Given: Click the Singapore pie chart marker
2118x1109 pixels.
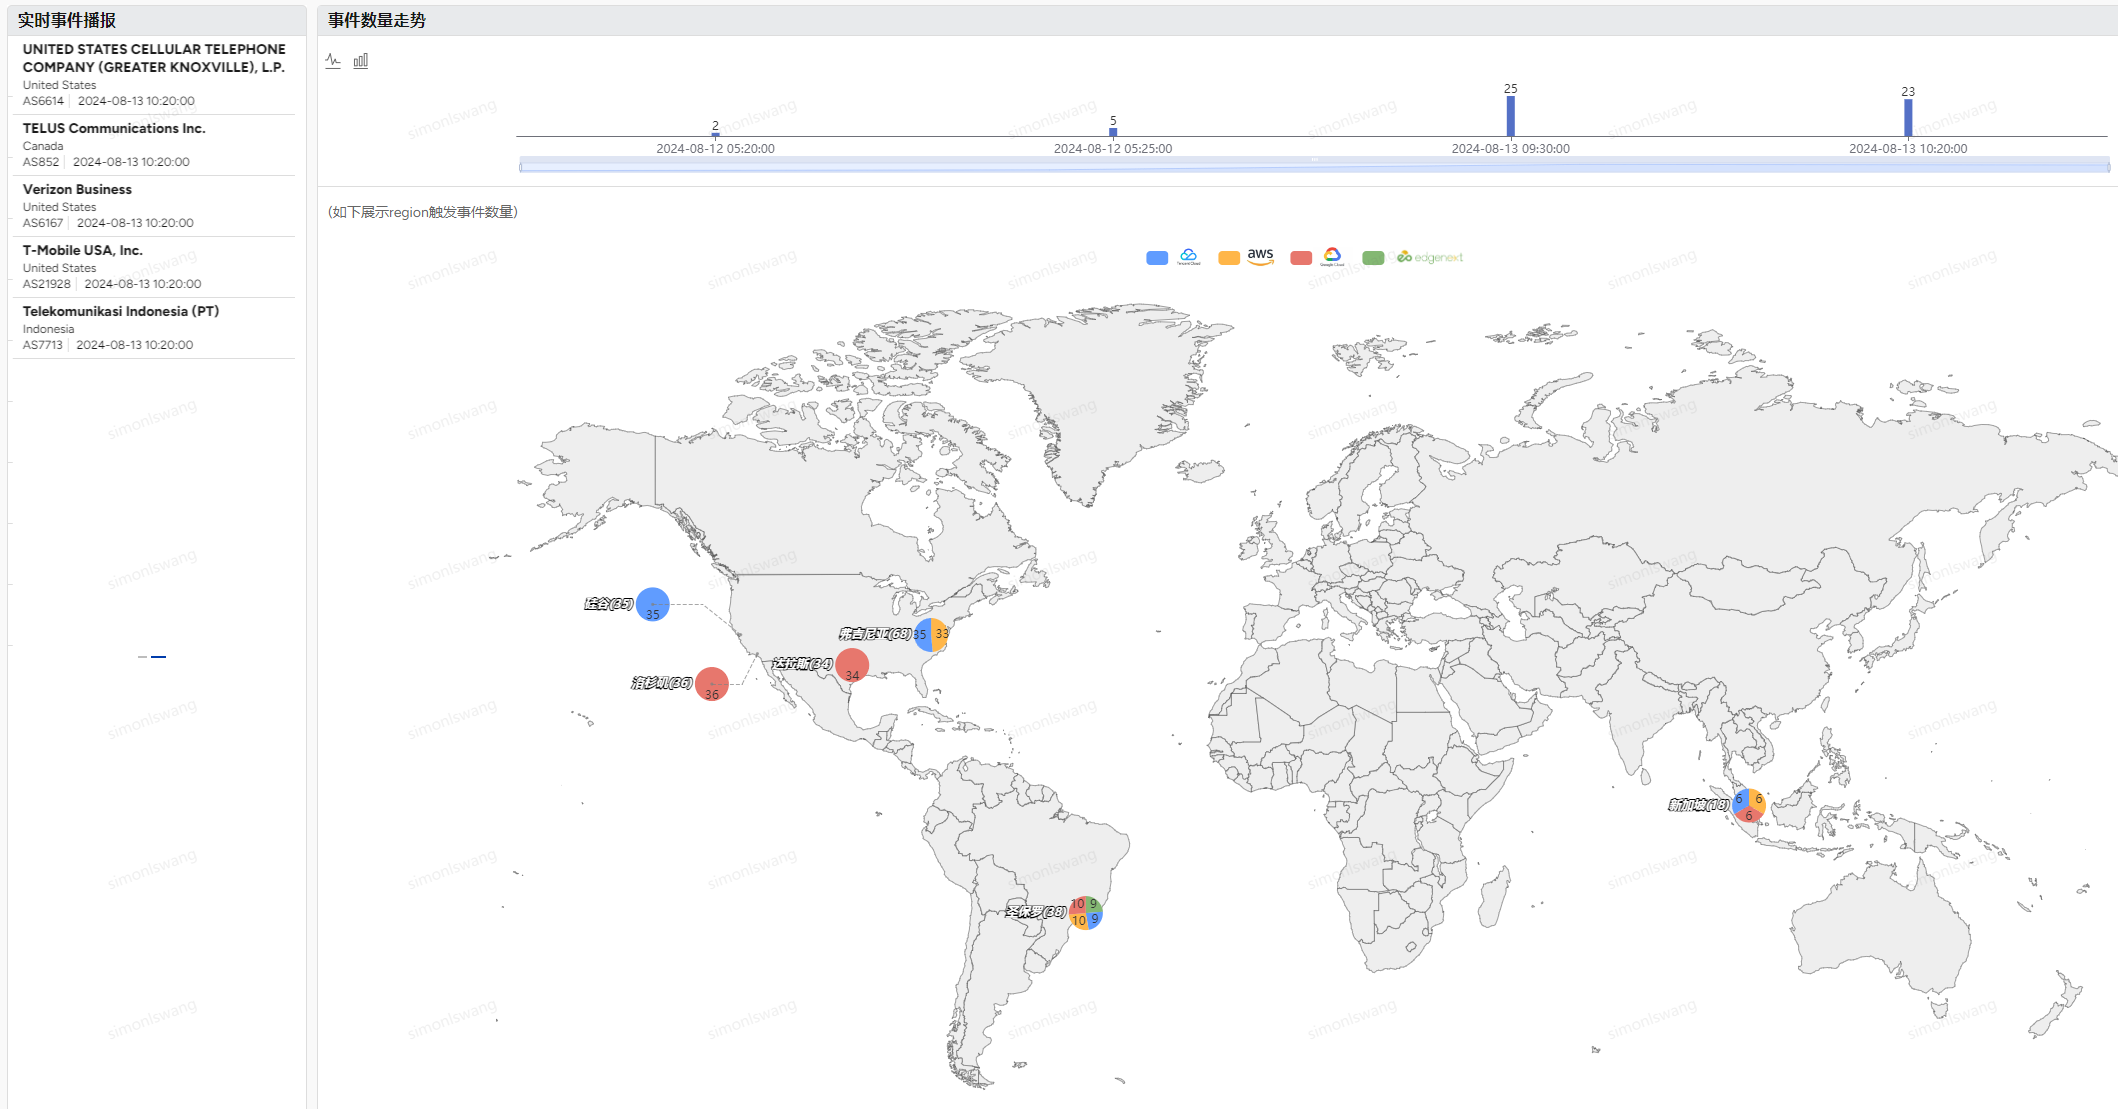Looking at the screenshot, I should pyautogui.click(x=1748, y=805).
